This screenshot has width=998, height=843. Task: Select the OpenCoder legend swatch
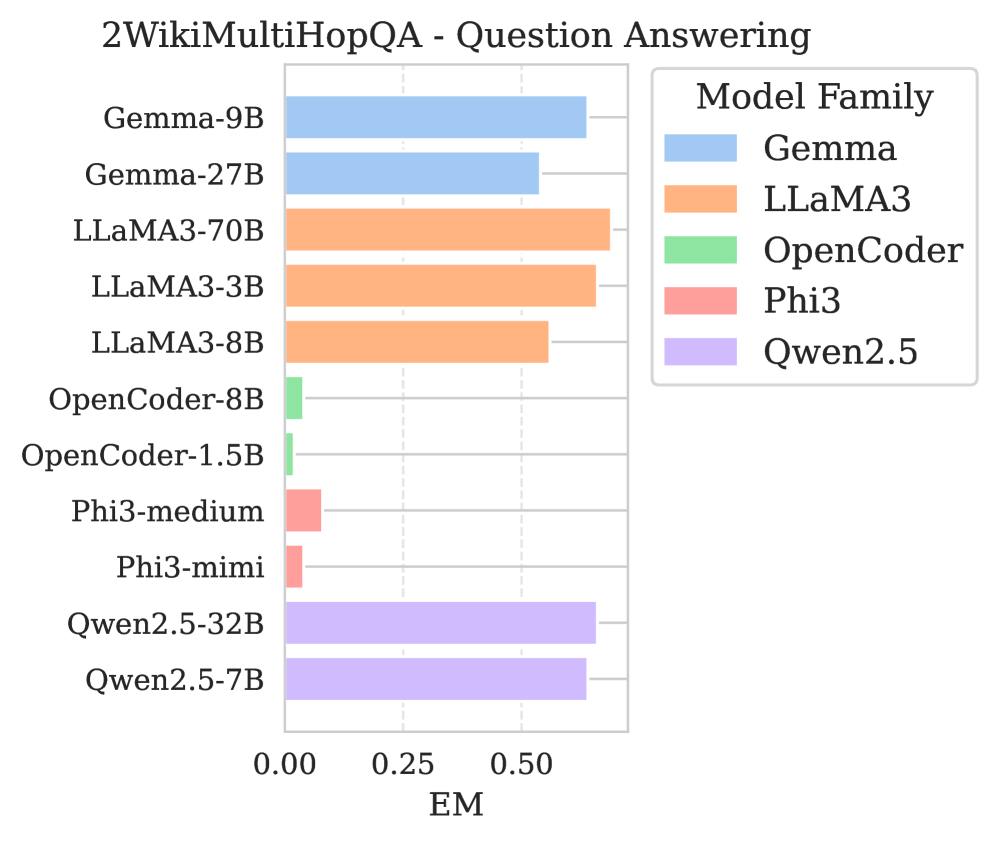coord(700,250)
